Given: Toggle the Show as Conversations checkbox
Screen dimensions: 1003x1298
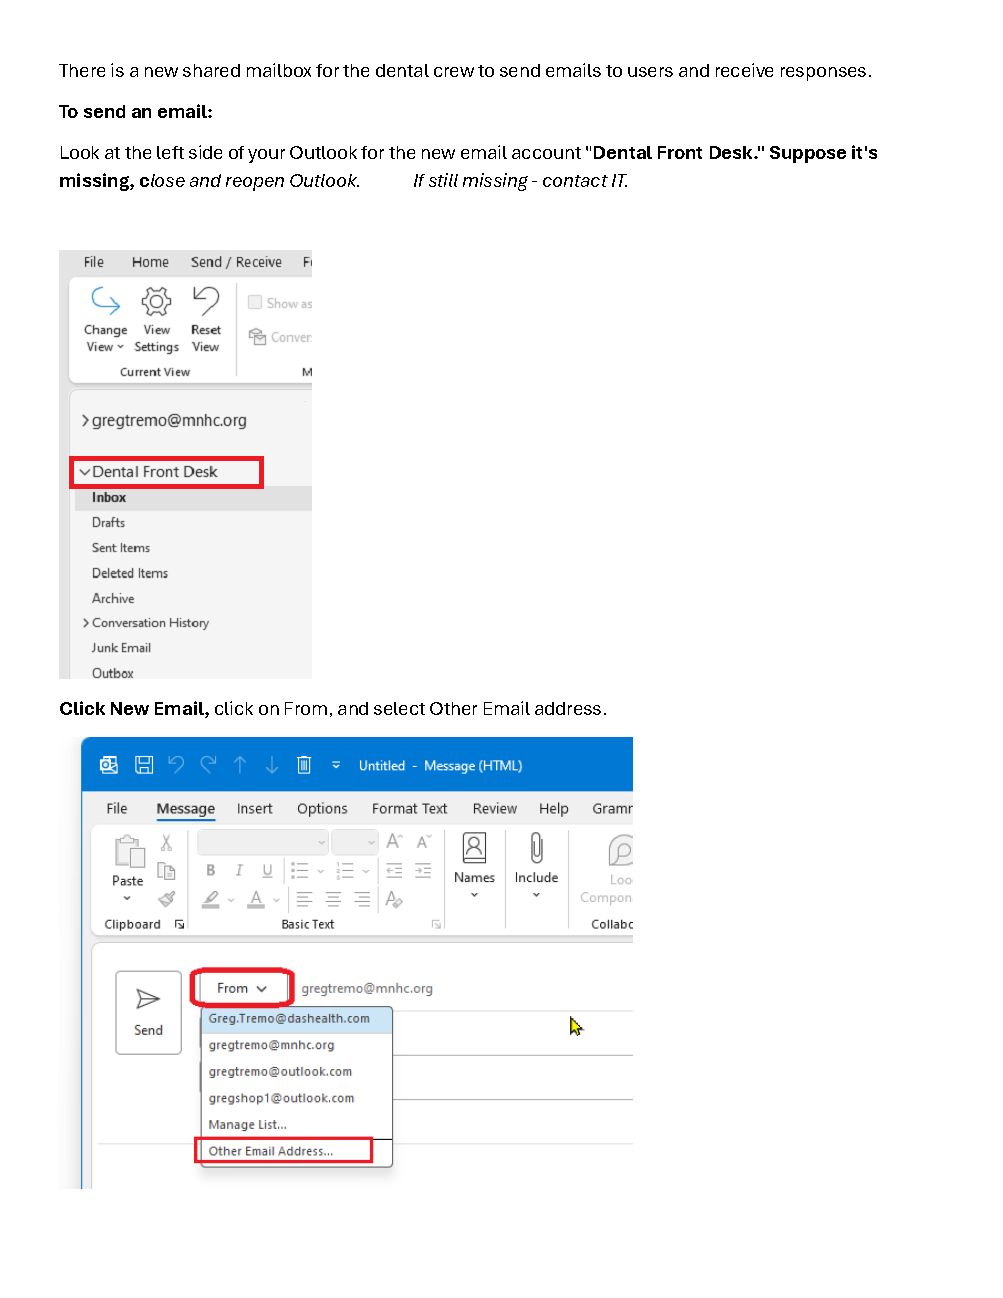Looking at the screenshot, I should pos(255,303).
